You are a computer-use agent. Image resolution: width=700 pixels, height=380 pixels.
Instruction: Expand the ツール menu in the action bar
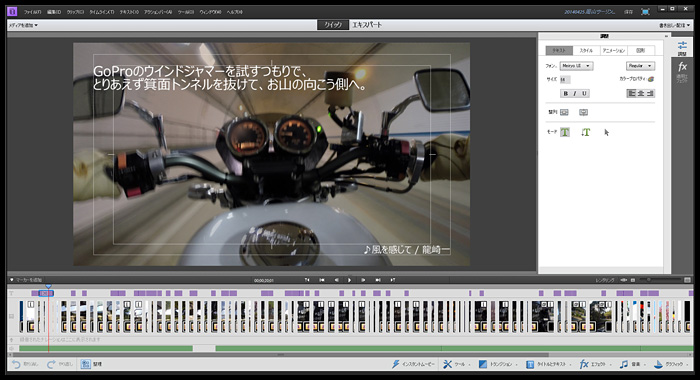point(457,364)
